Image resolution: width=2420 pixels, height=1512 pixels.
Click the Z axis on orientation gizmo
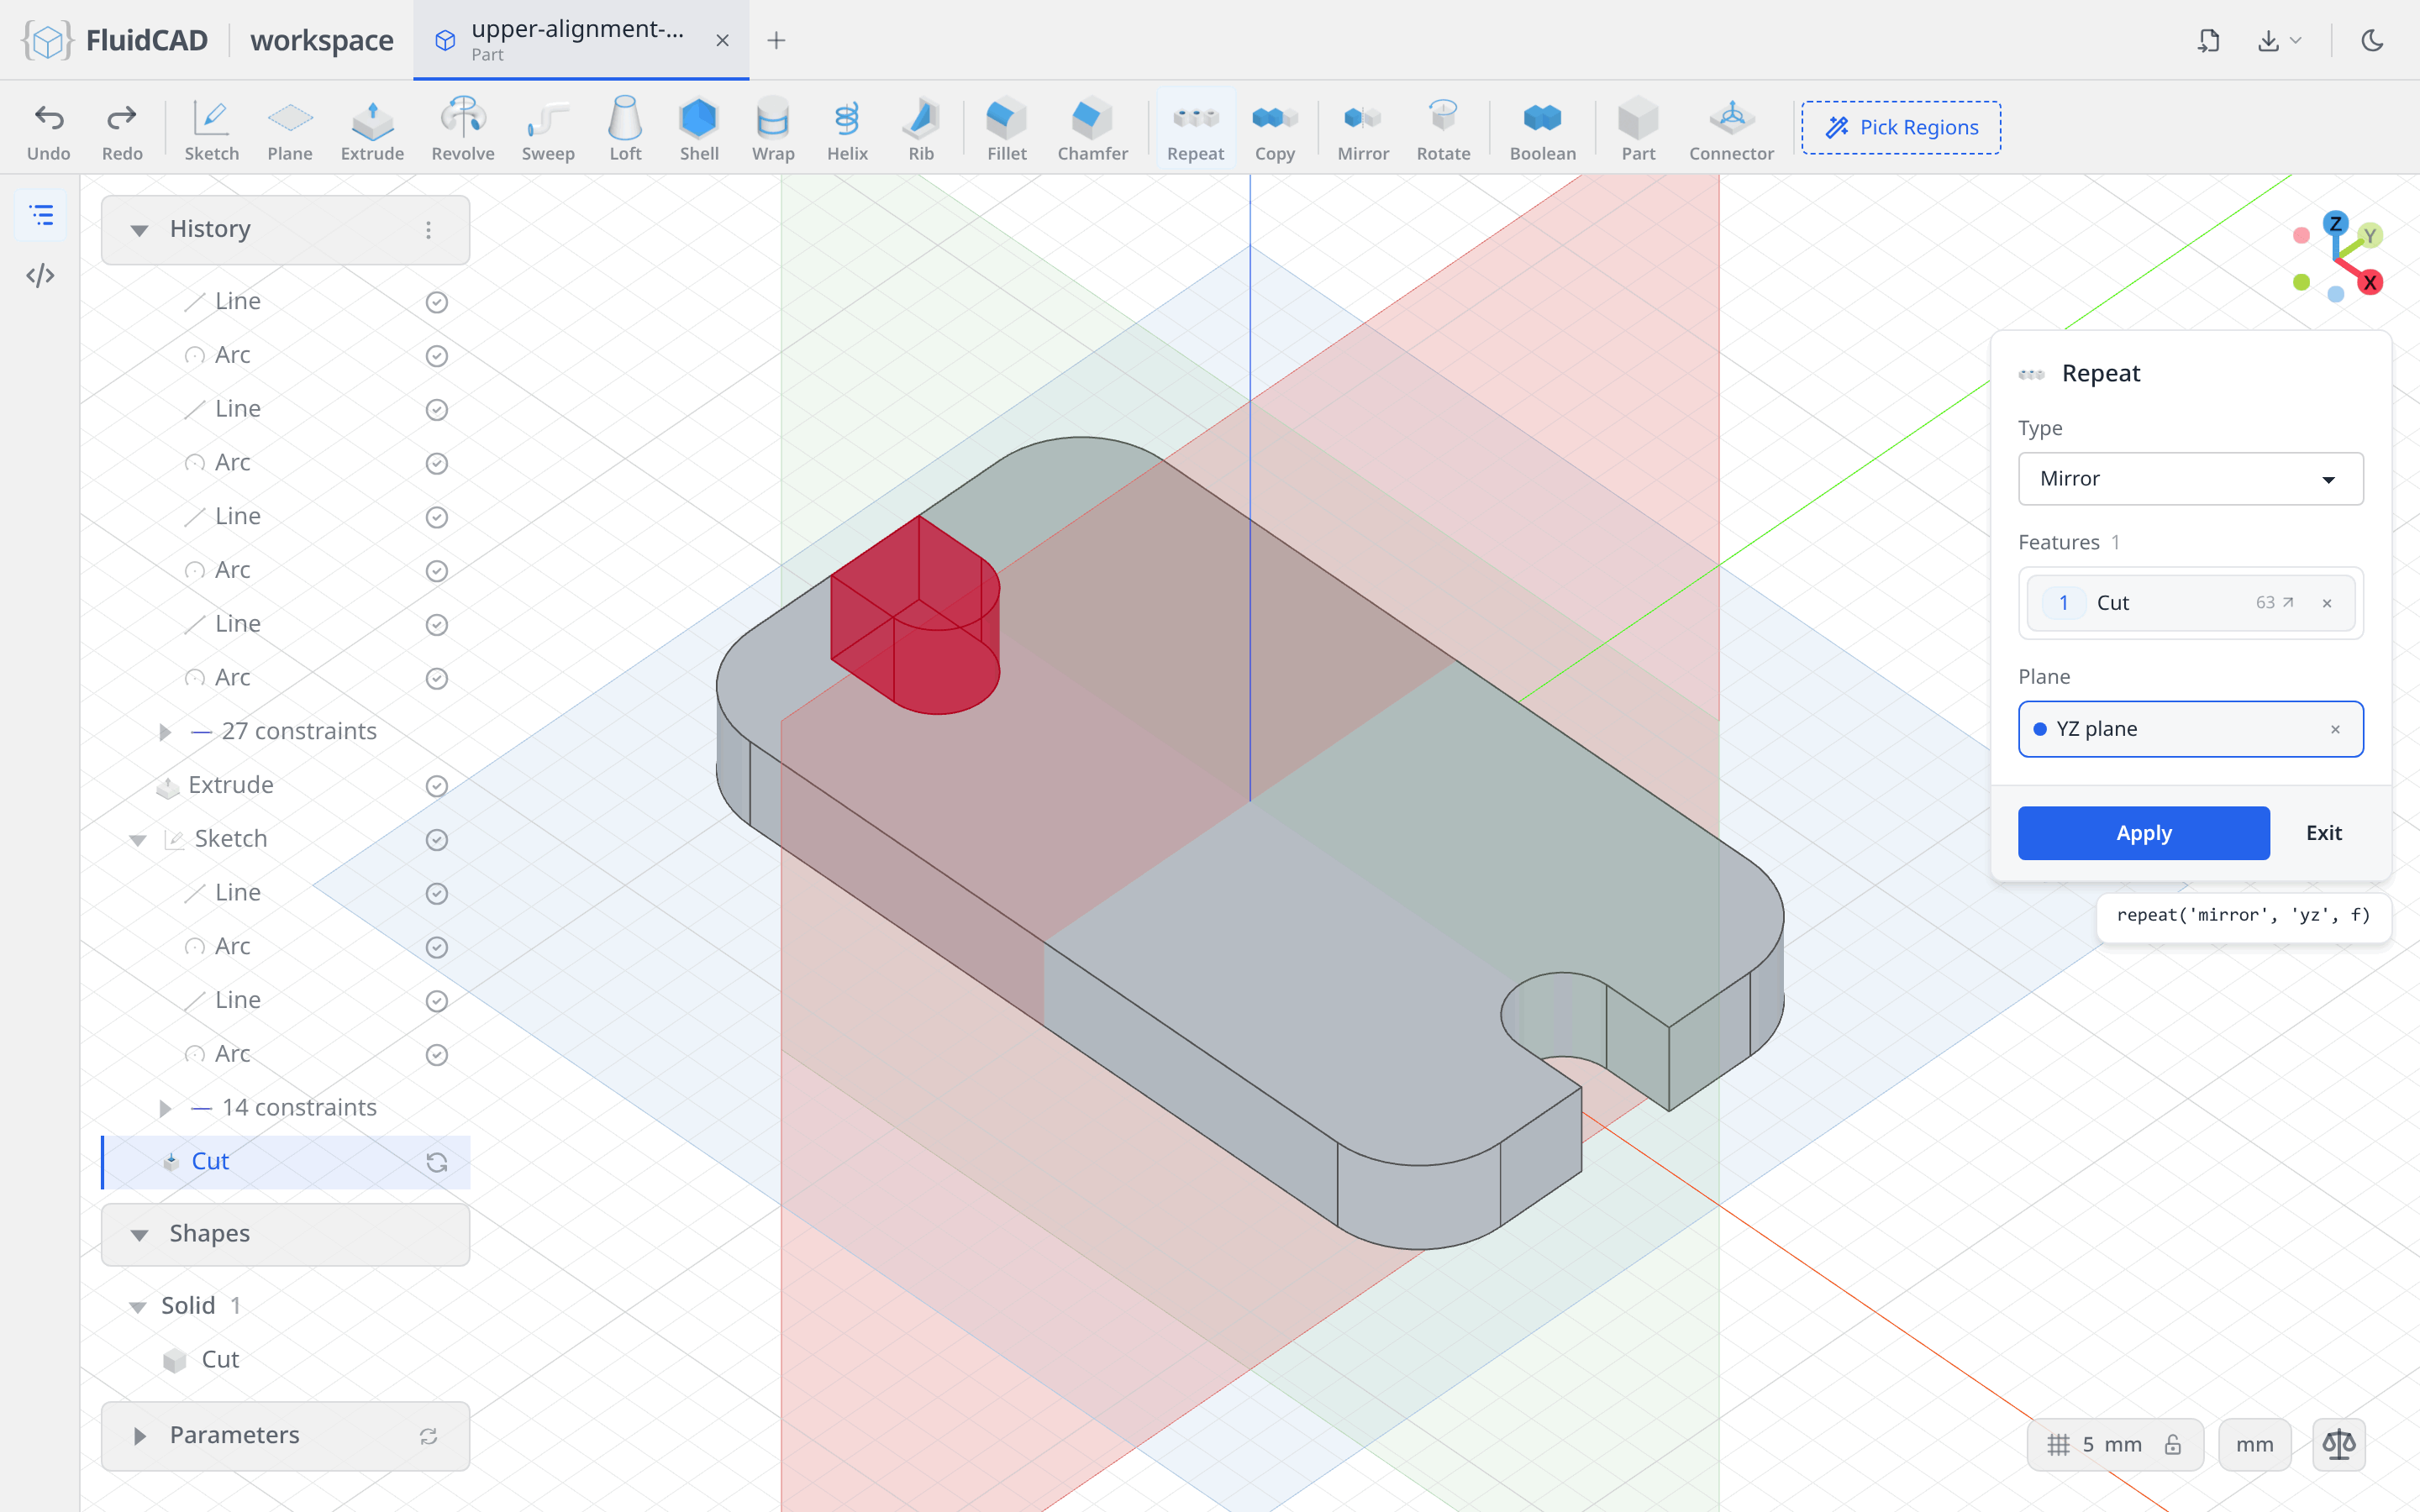[x=2335, y=223]
